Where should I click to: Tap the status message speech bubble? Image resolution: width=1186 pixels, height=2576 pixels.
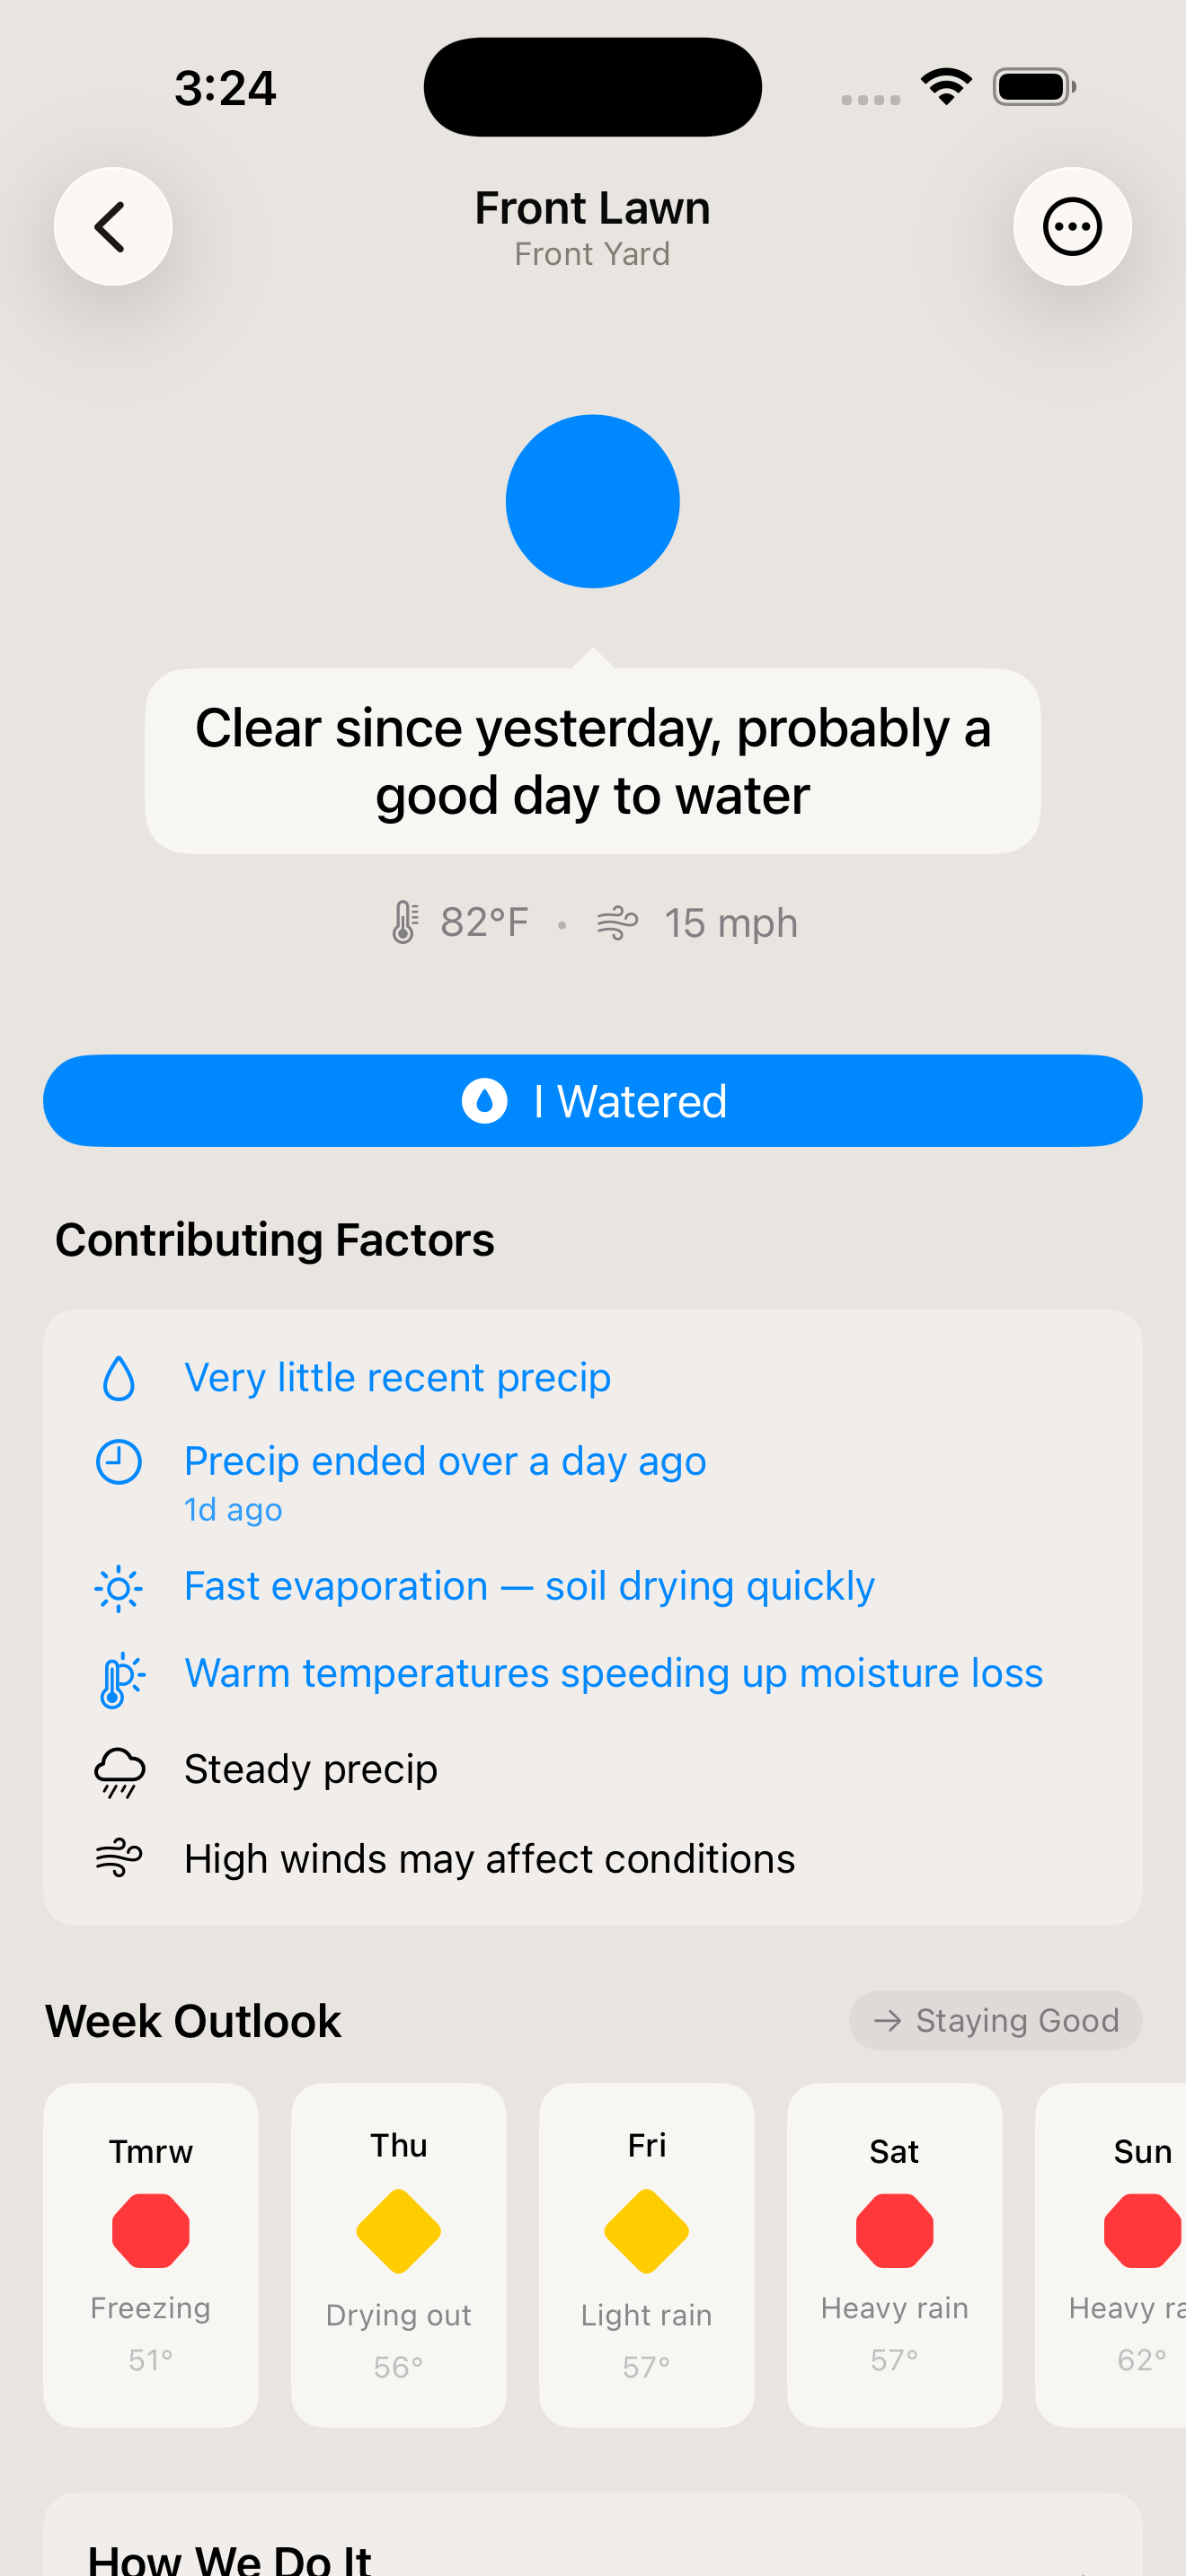coord(592,761)
